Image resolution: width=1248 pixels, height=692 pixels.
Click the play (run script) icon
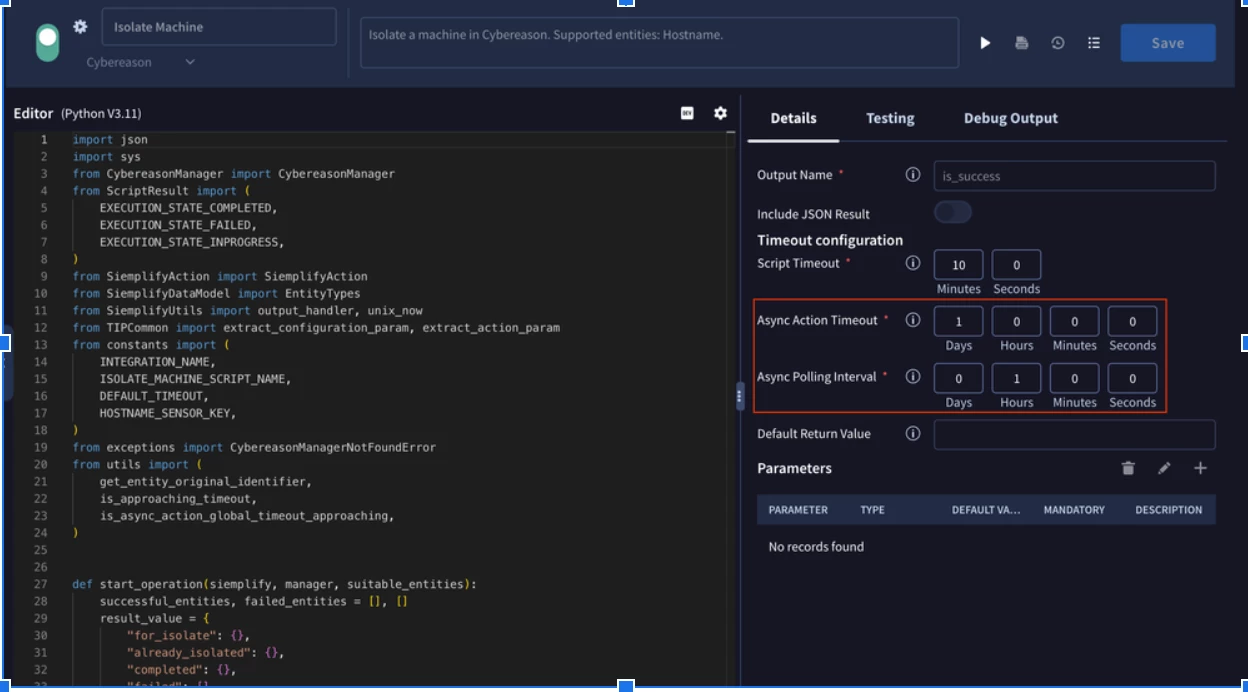pos(985,43)
